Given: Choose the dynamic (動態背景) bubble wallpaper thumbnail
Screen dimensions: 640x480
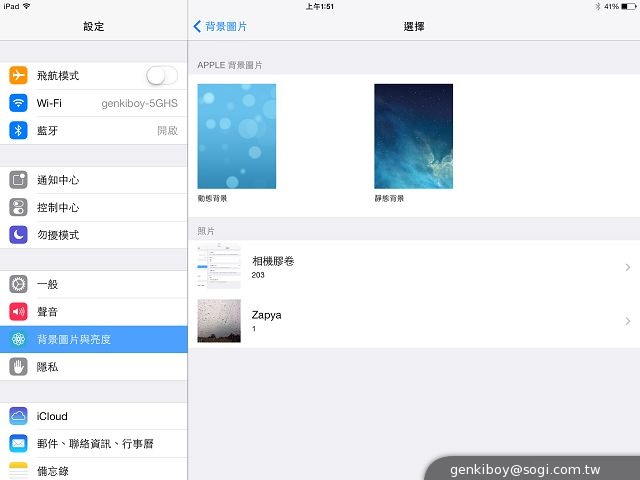Looking at the screenshot, I should (x=237, y=136).
